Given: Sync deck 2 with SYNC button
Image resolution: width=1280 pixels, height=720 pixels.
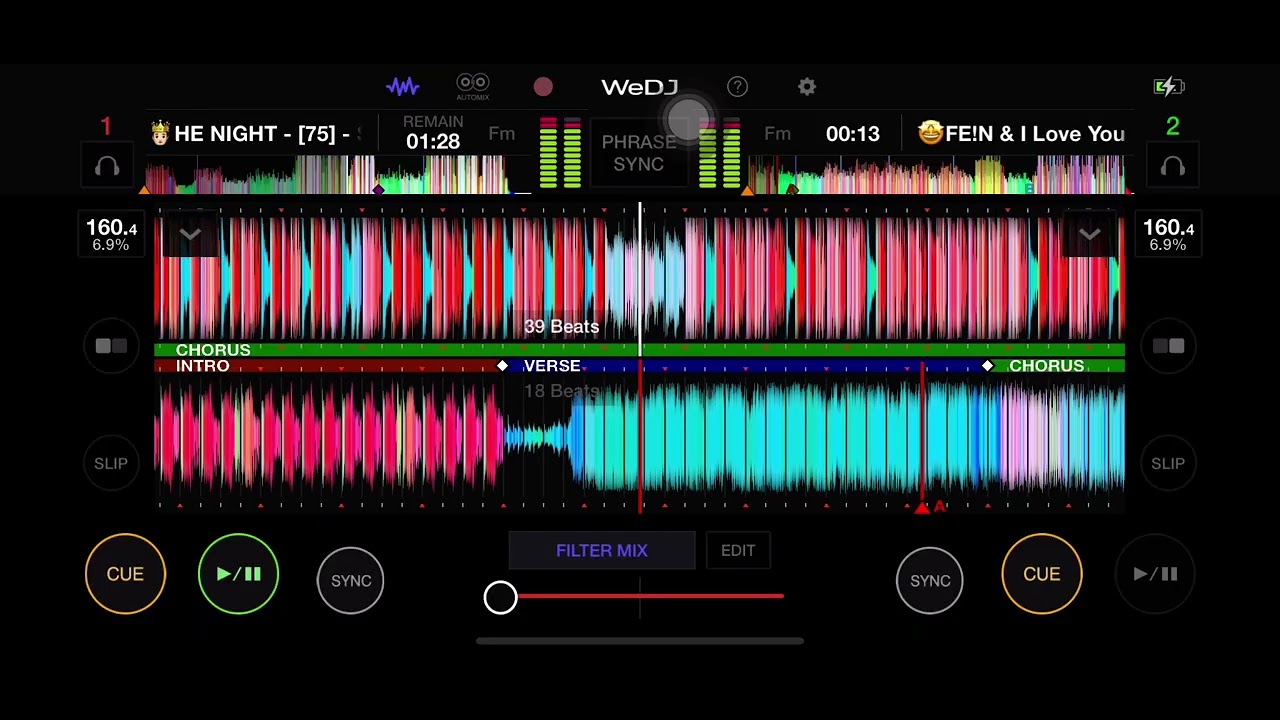Looking at the screenshot, I should tap(930, 580).
